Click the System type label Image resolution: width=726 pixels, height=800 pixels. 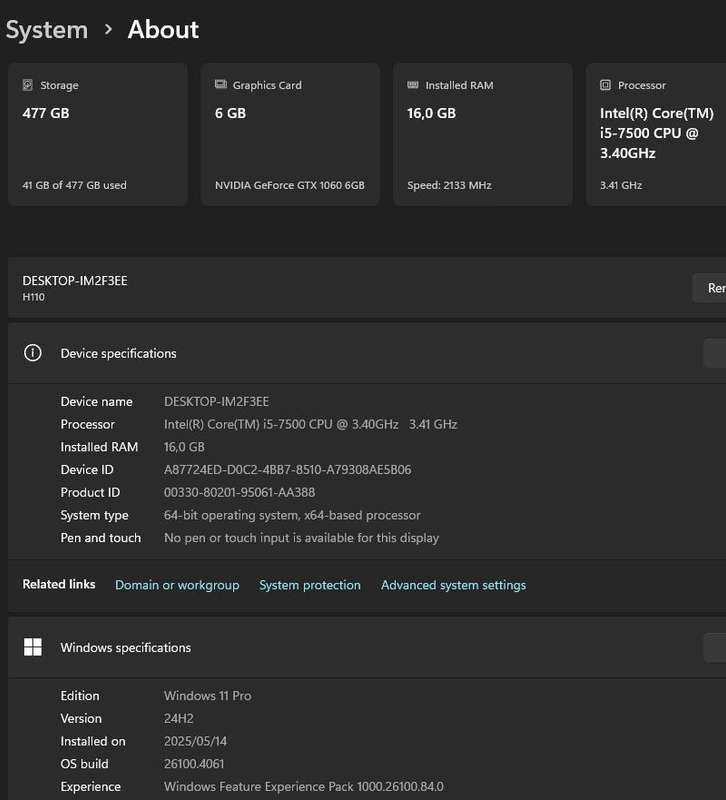94,515
